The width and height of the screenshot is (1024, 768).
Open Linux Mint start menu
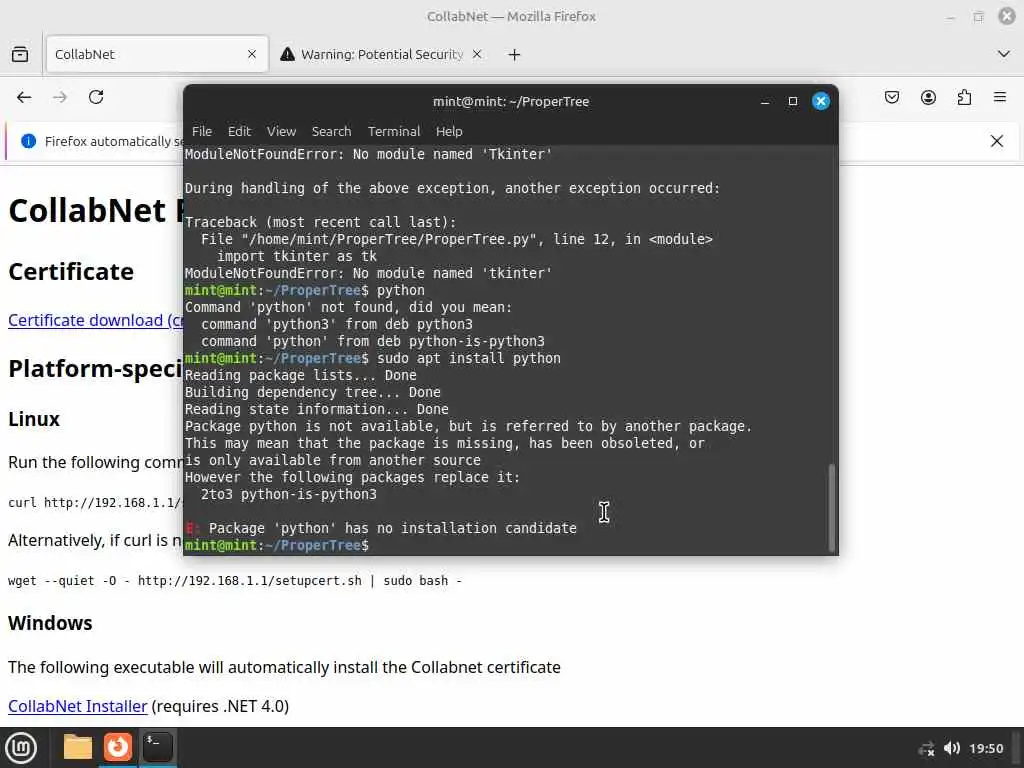(x=21, y=748)
